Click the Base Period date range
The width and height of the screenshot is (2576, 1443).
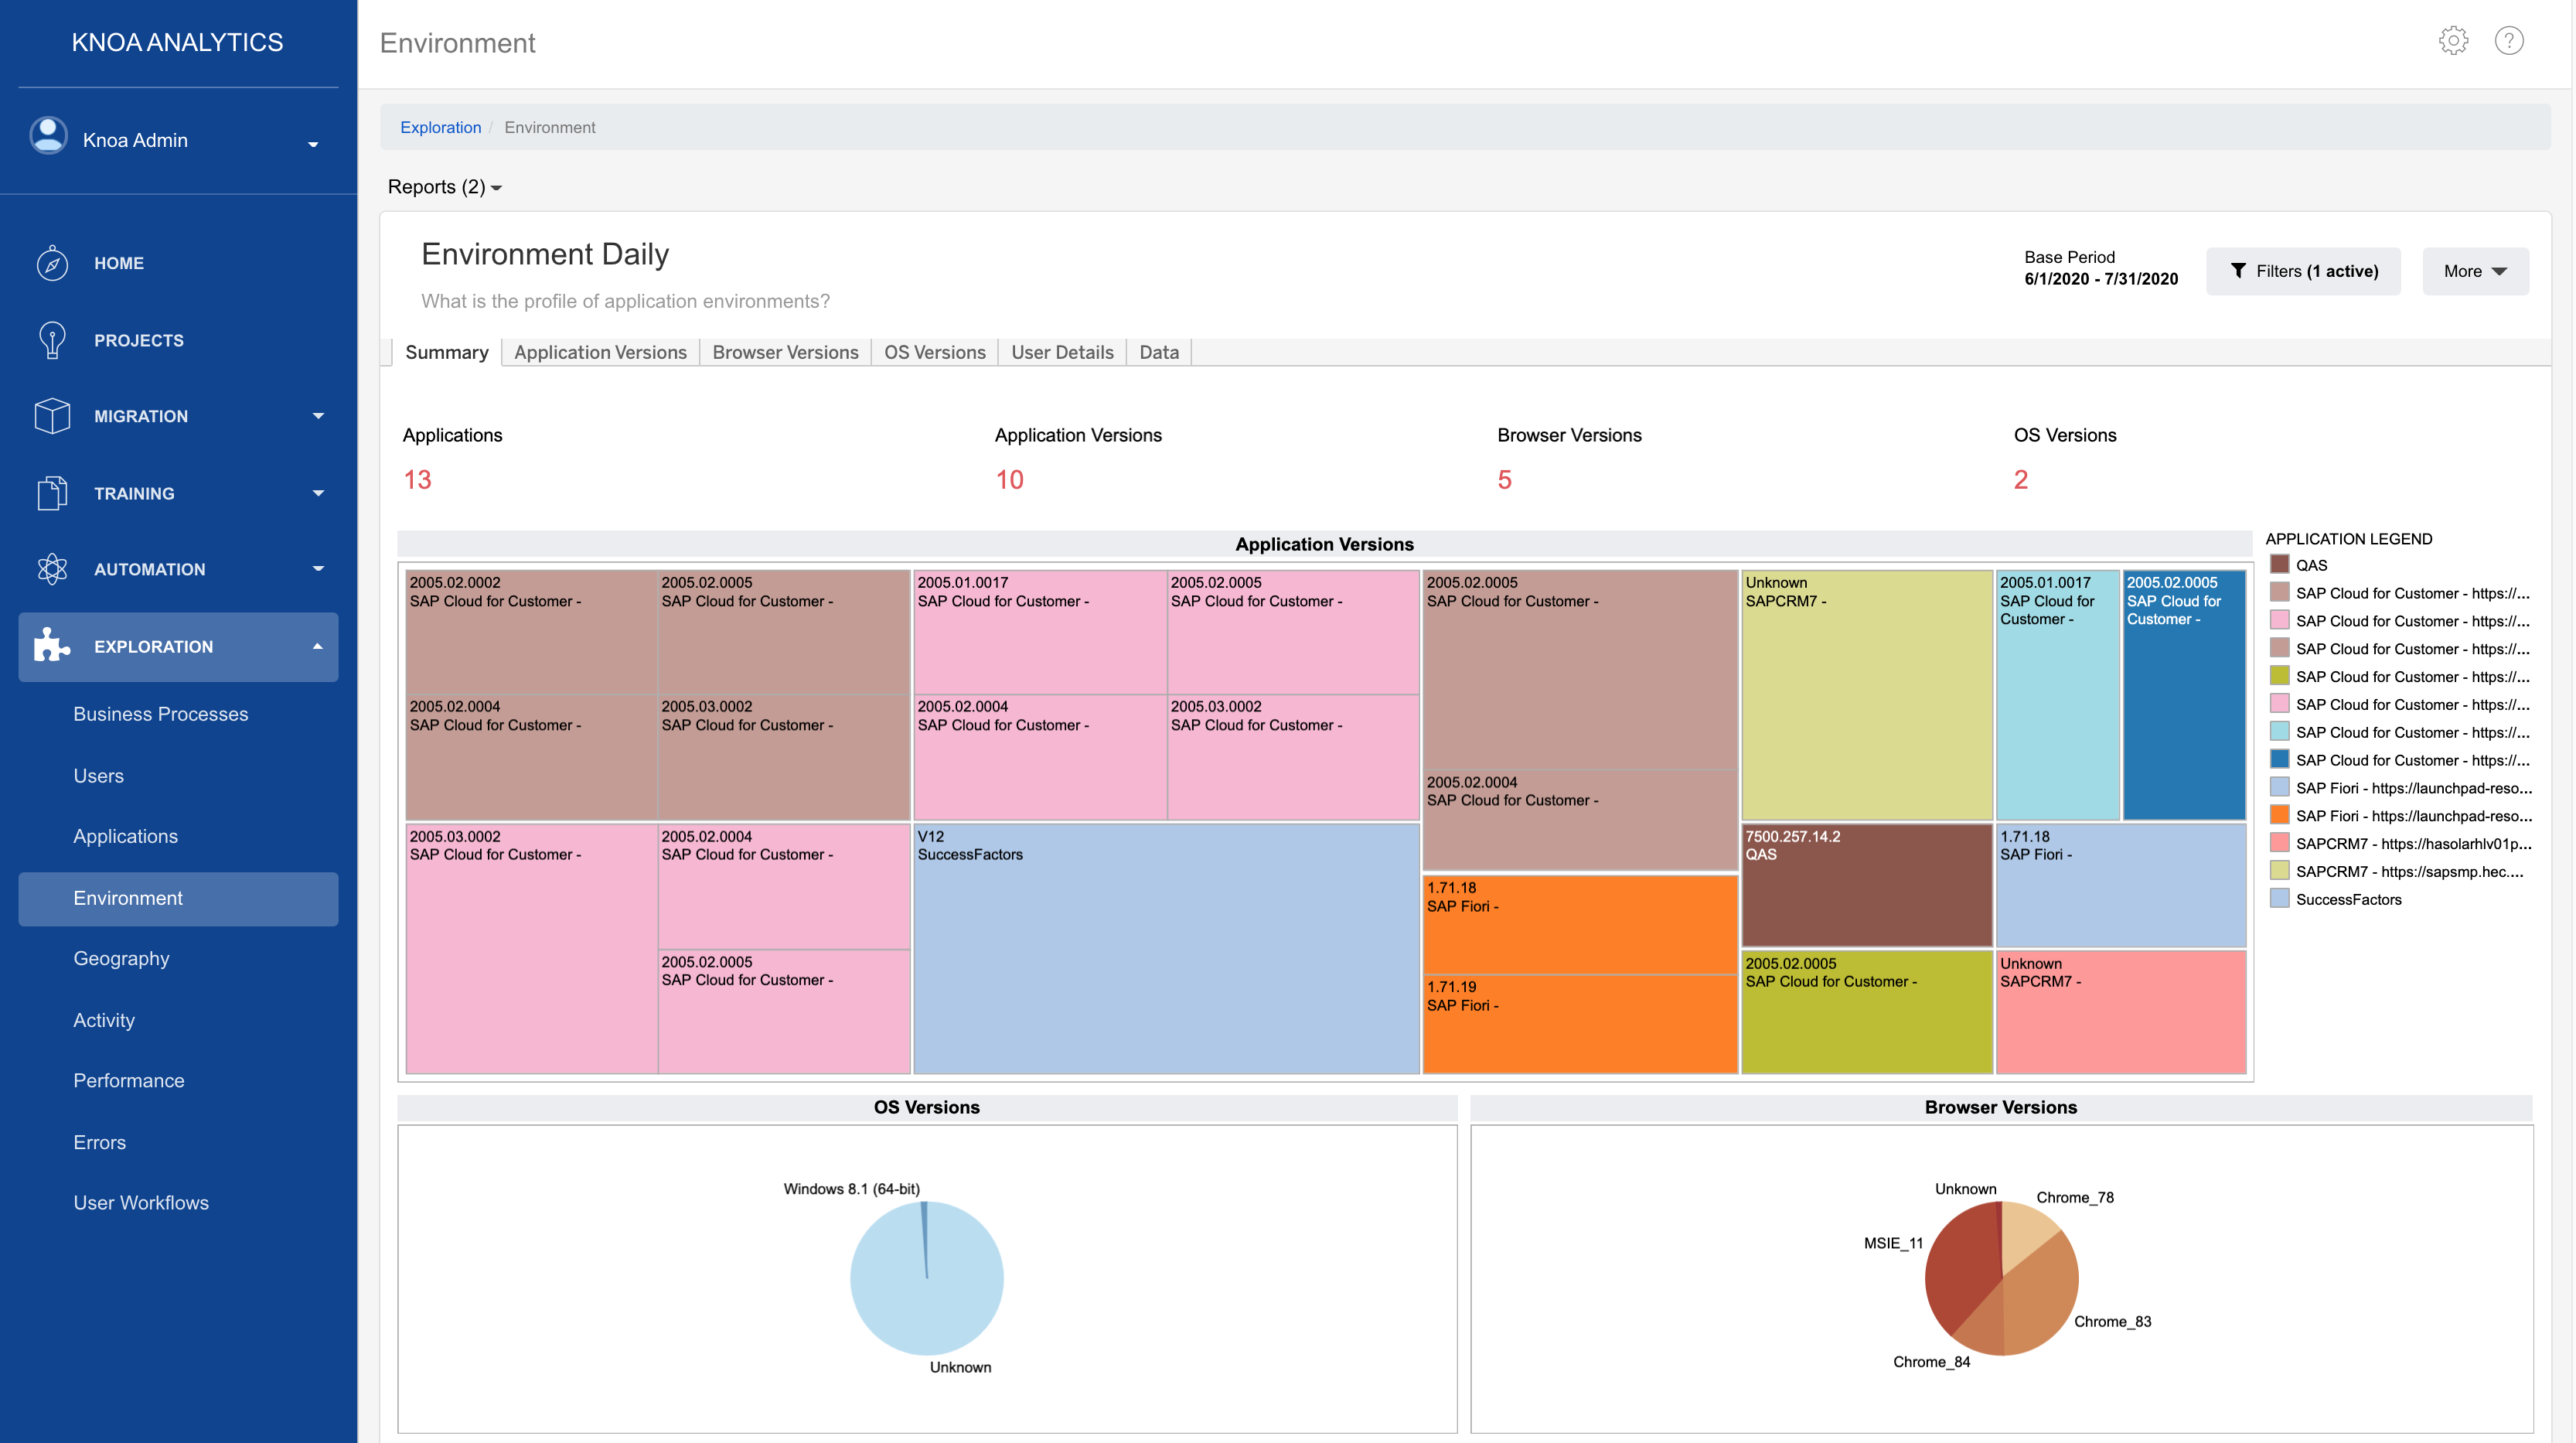point(2101,279)
